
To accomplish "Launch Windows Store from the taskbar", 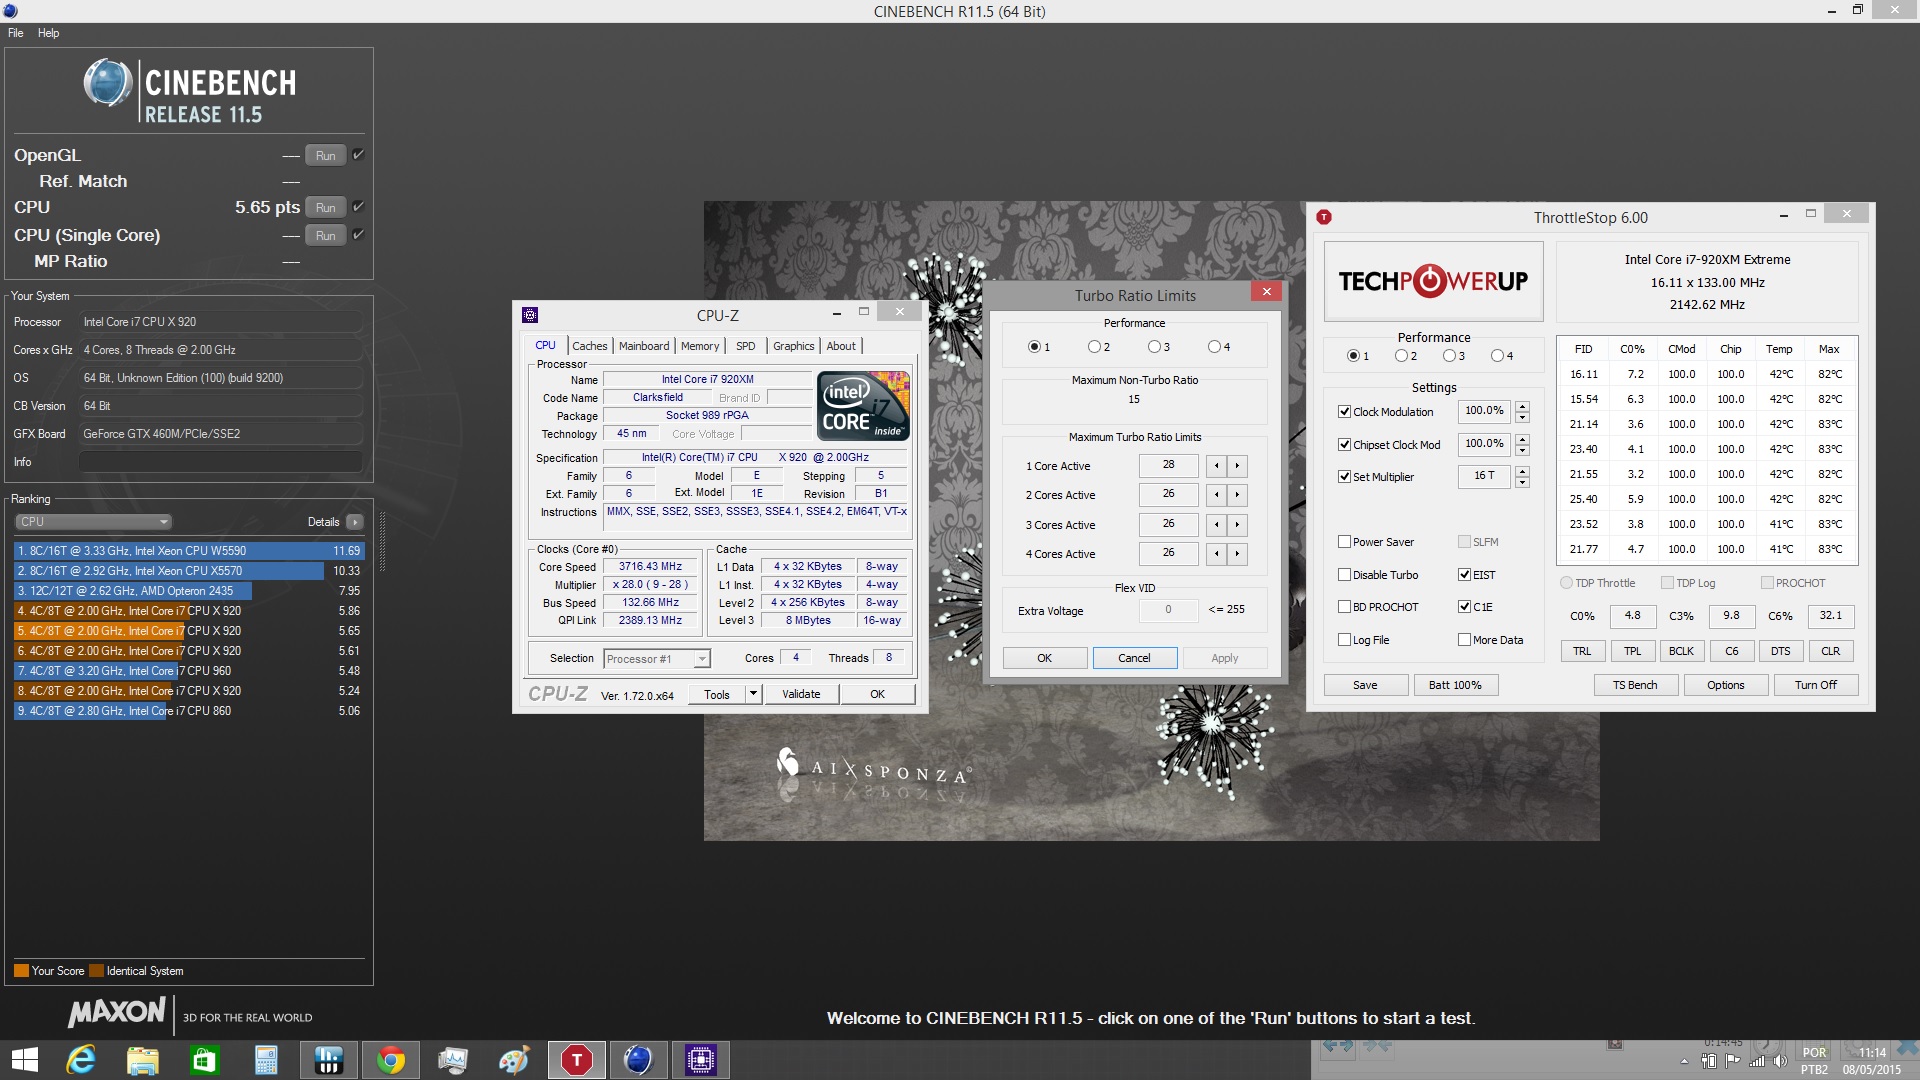I will (205, 1060).
